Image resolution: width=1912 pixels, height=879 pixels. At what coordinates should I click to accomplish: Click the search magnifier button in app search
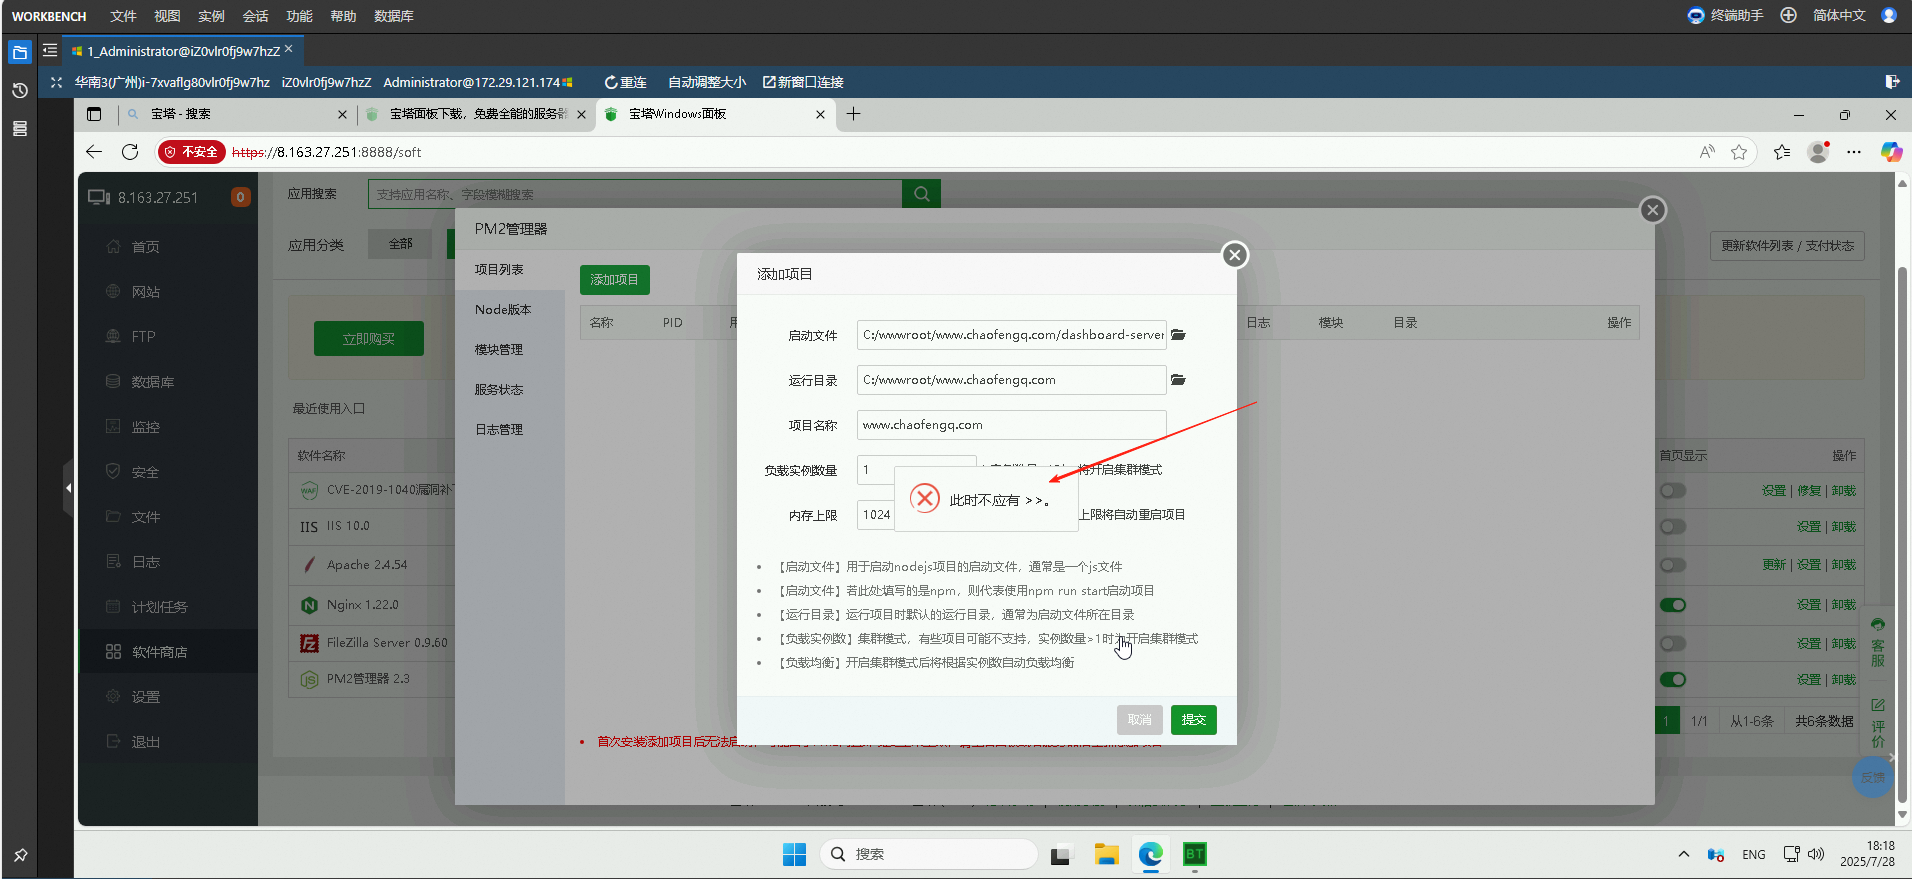point(921,194)
